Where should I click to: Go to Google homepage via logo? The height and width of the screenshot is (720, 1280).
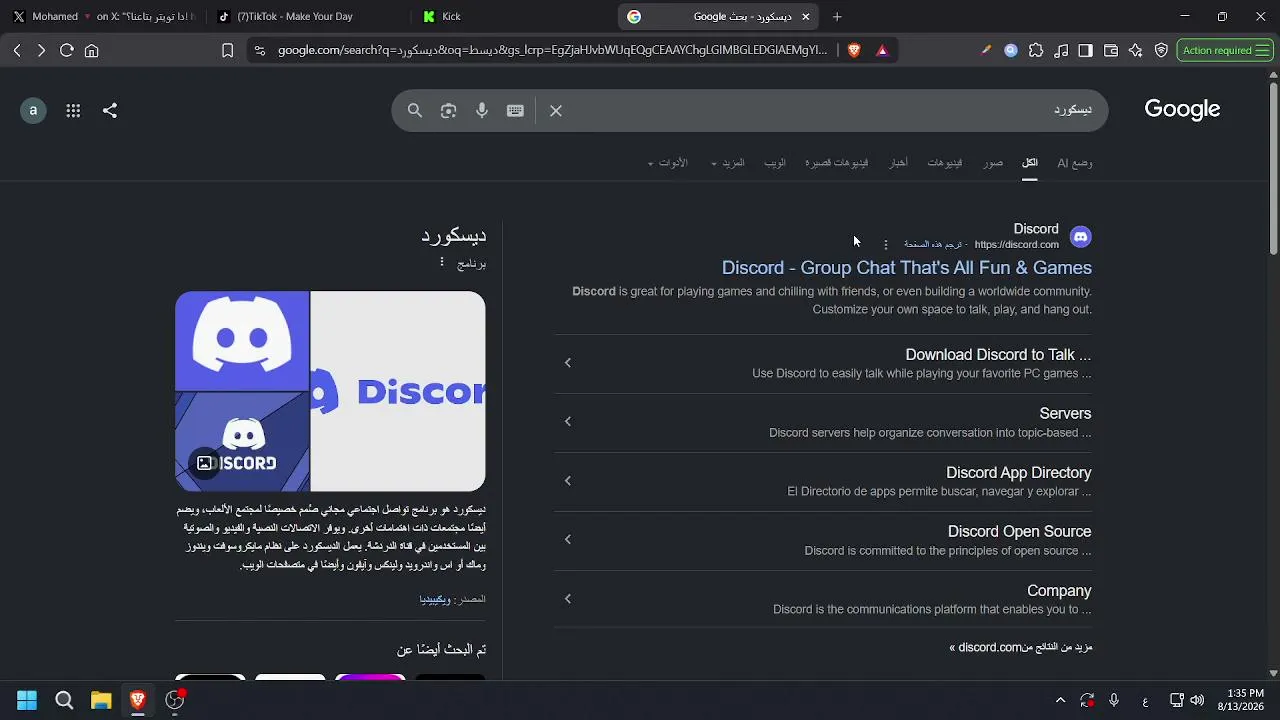click(x=1182, y=109)
